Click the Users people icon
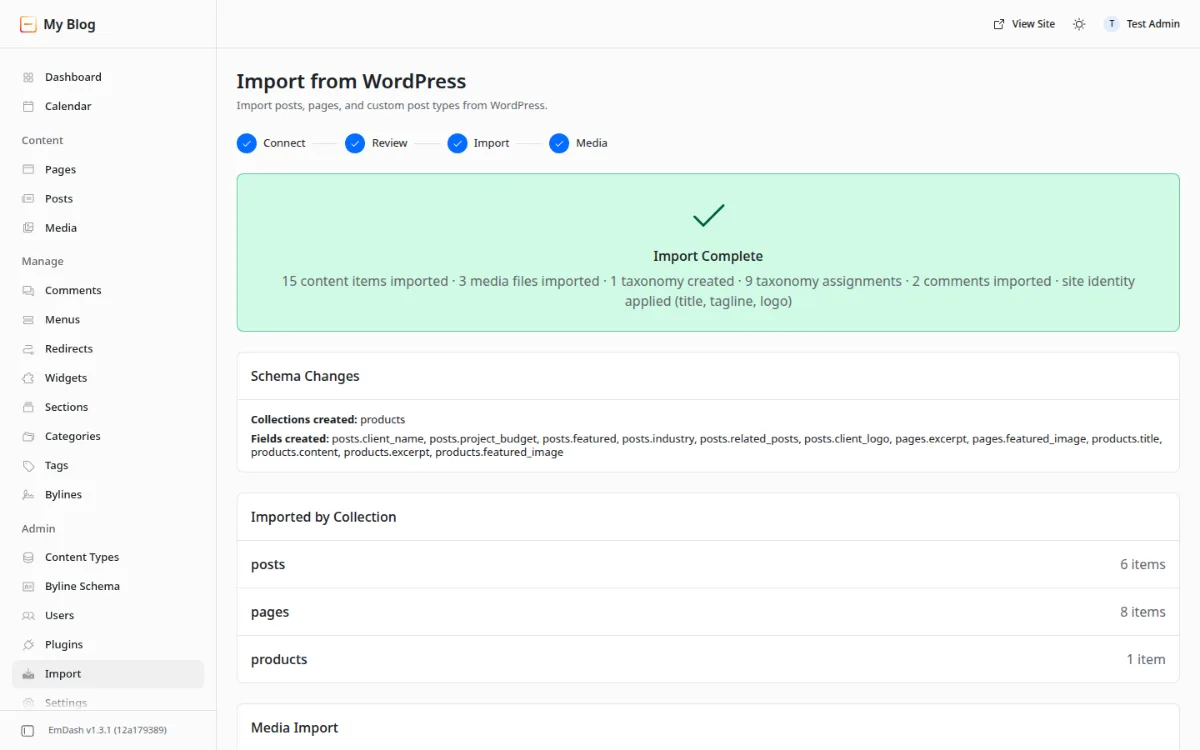This screenshot has height=750, width=1200. point(28,615)
